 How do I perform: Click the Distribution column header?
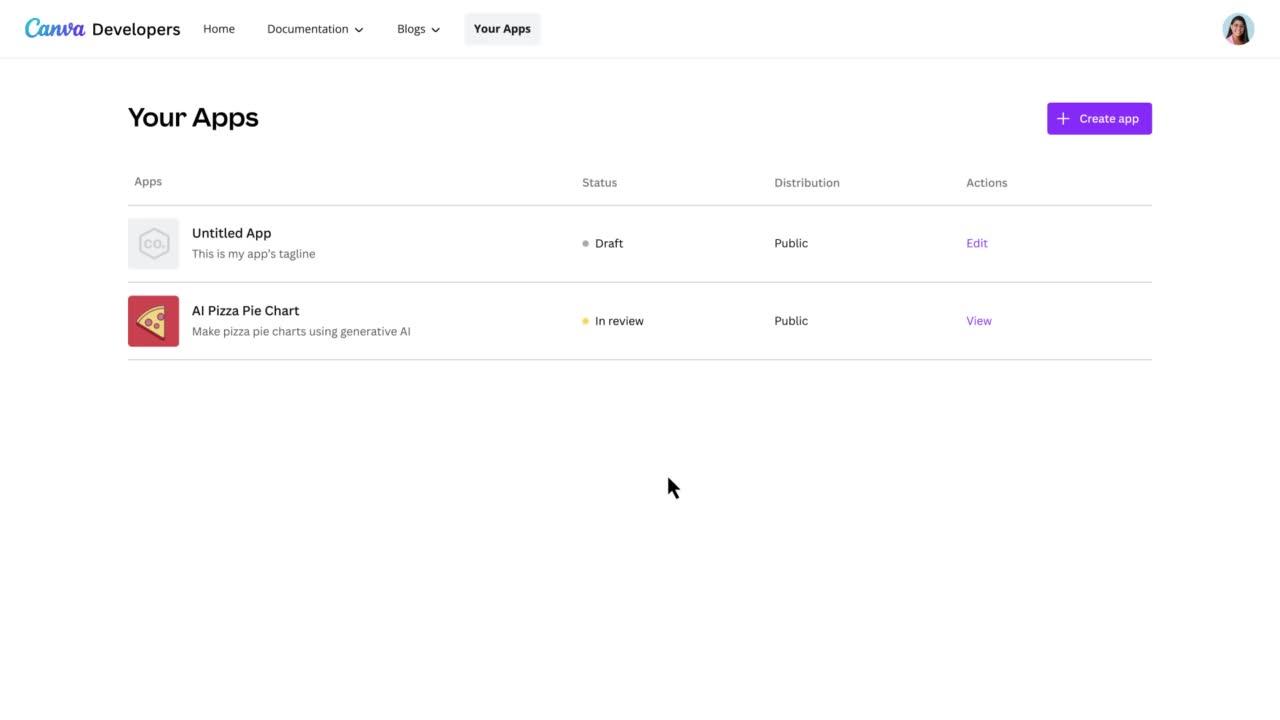click(x=806, y=183)
